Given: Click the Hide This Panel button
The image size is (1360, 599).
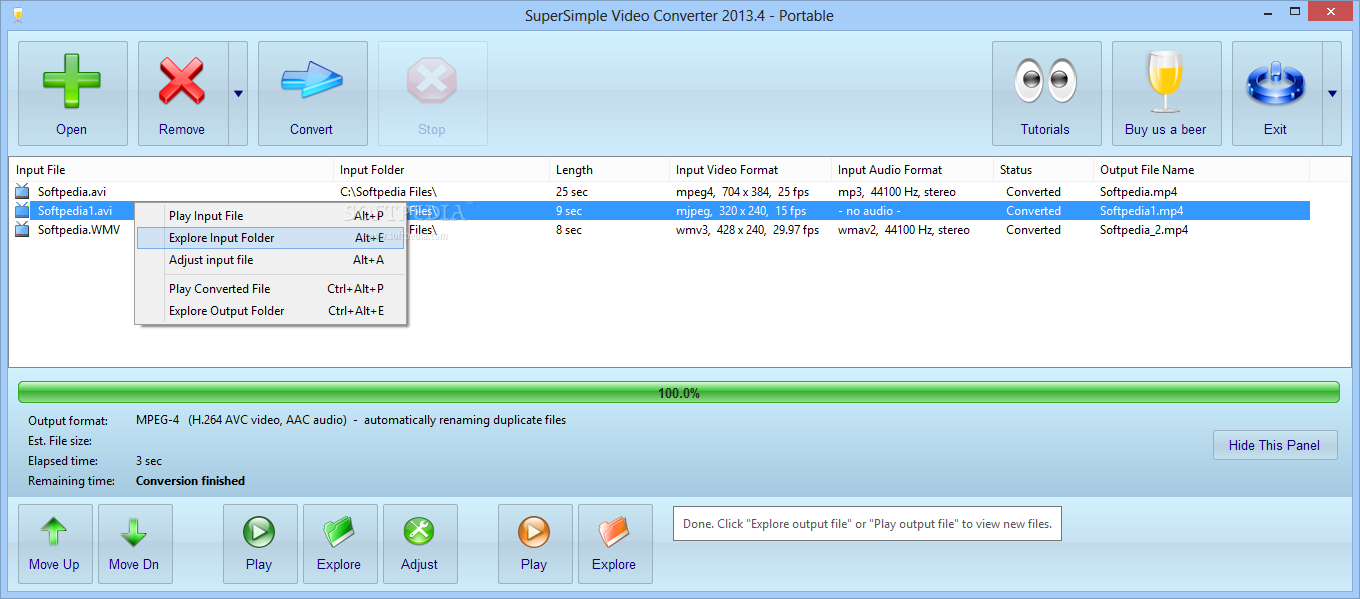Looking at the screenshot, I should [x=1275, y=445].
